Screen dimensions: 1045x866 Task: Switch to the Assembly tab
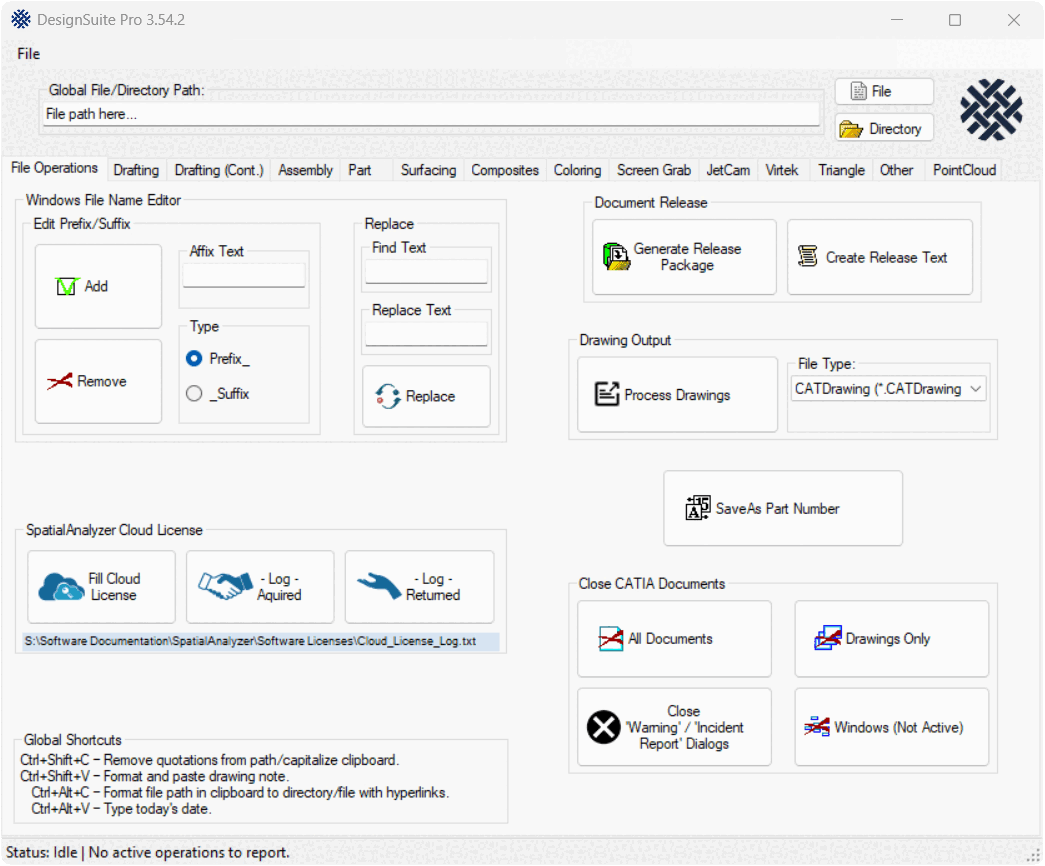tap(305, 170)
